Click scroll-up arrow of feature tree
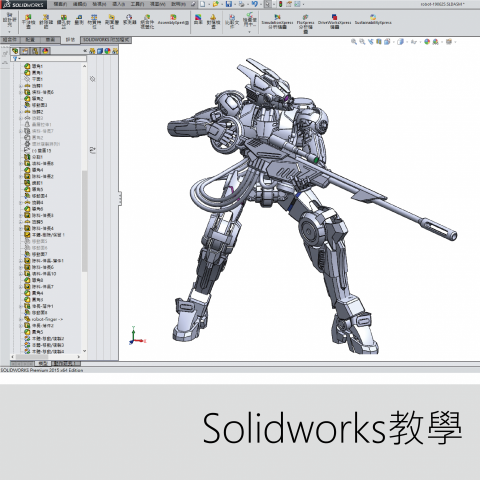This screenshot has width=480, height=480. point(84,66)
